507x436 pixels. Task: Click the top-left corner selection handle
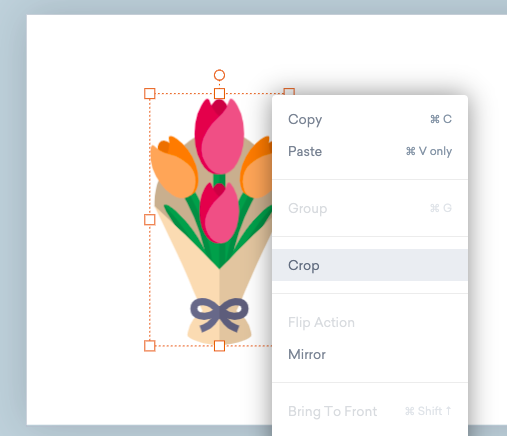click(x=150, y=94)
